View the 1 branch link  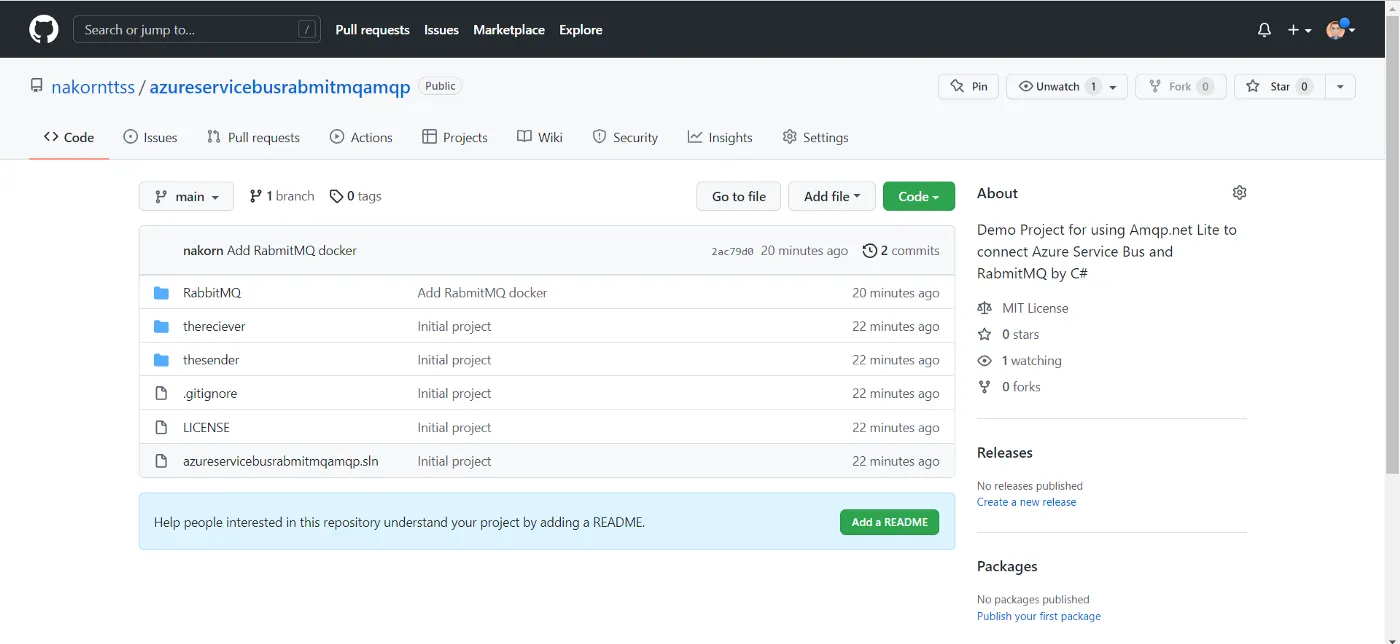(x=282, y=196)
